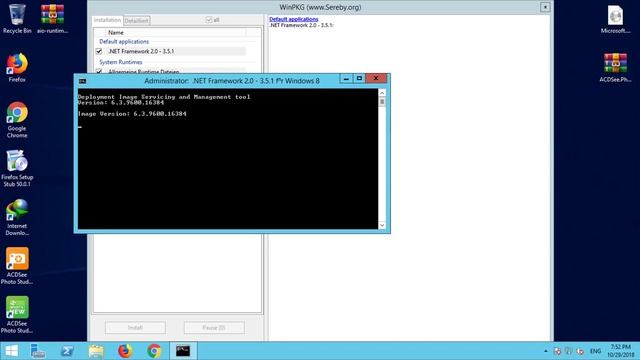This screenshot has height=360, width=640.
Task: Select the Default applications group header
Action: [x=124, y=42]
